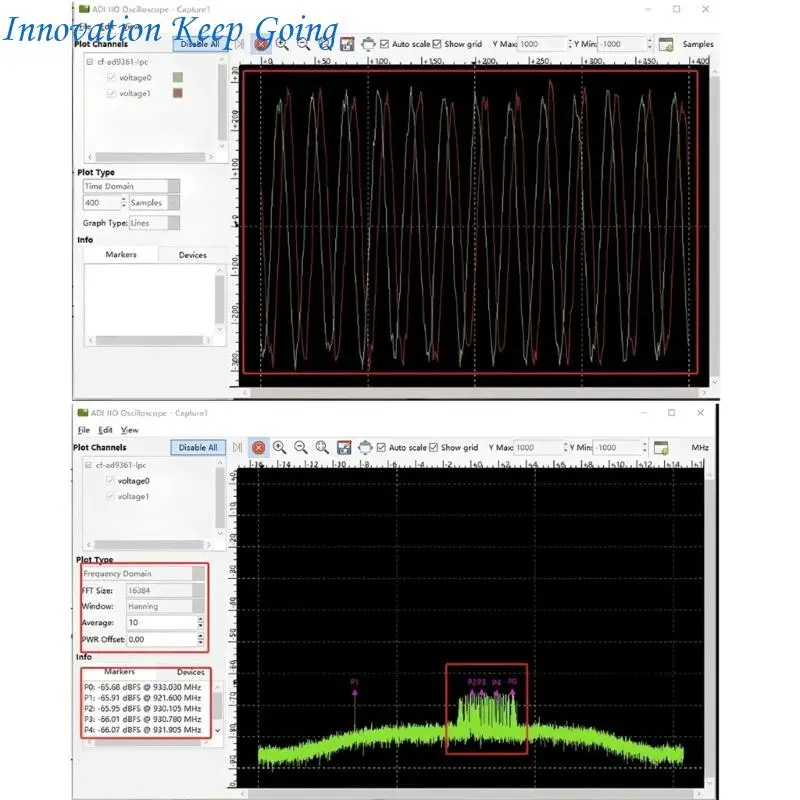Click the sample count field showing 400
800x800 pixels.
pyautogui.click(x=102, y=203)
